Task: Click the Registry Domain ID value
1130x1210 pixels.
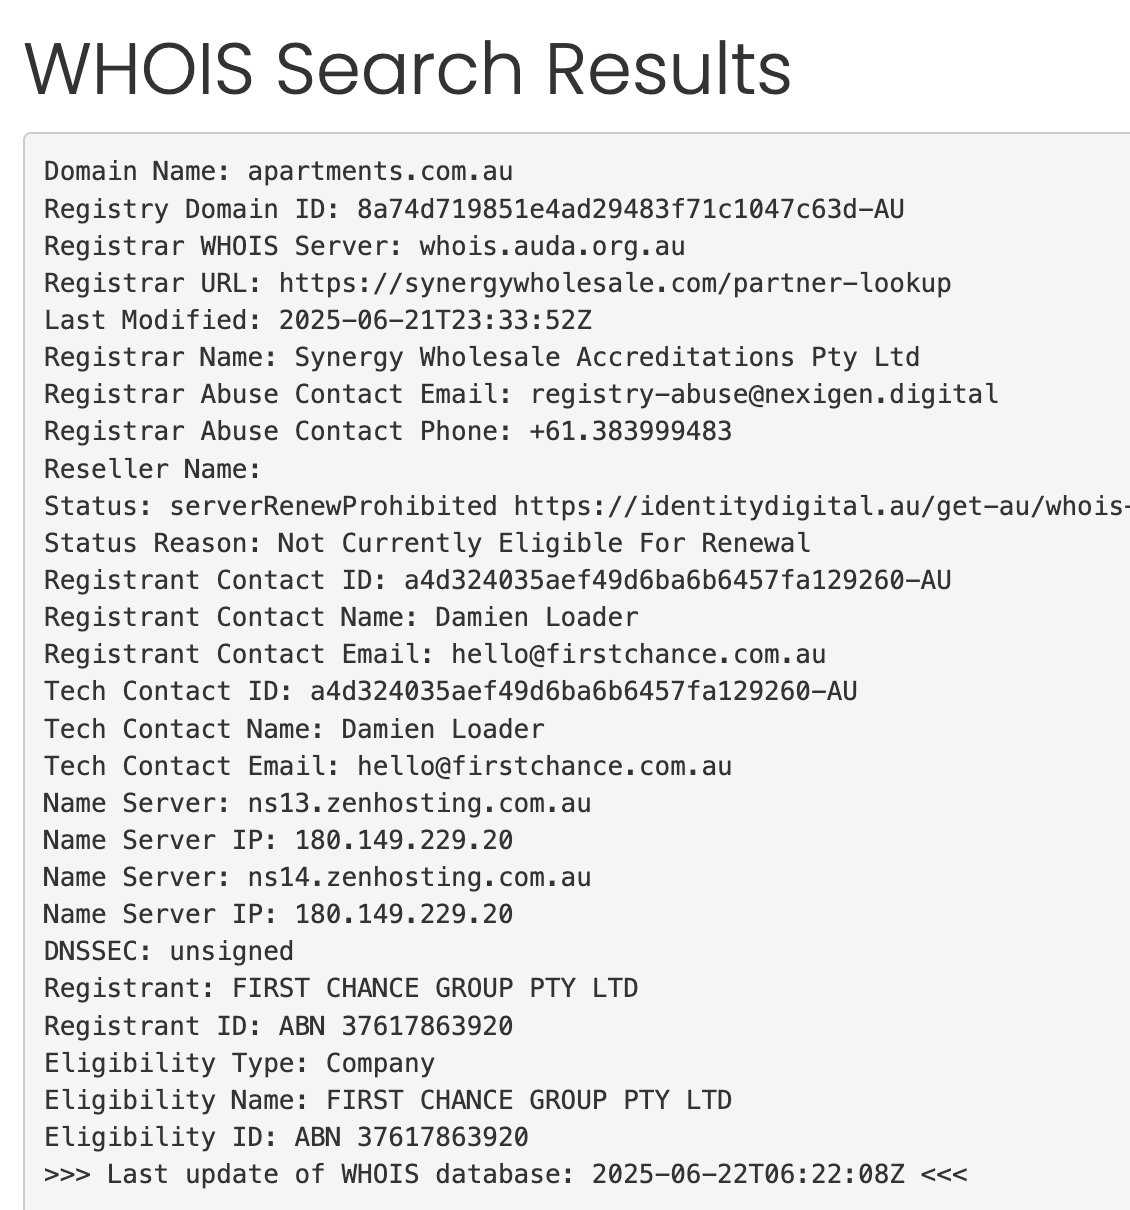Action: 630,209
